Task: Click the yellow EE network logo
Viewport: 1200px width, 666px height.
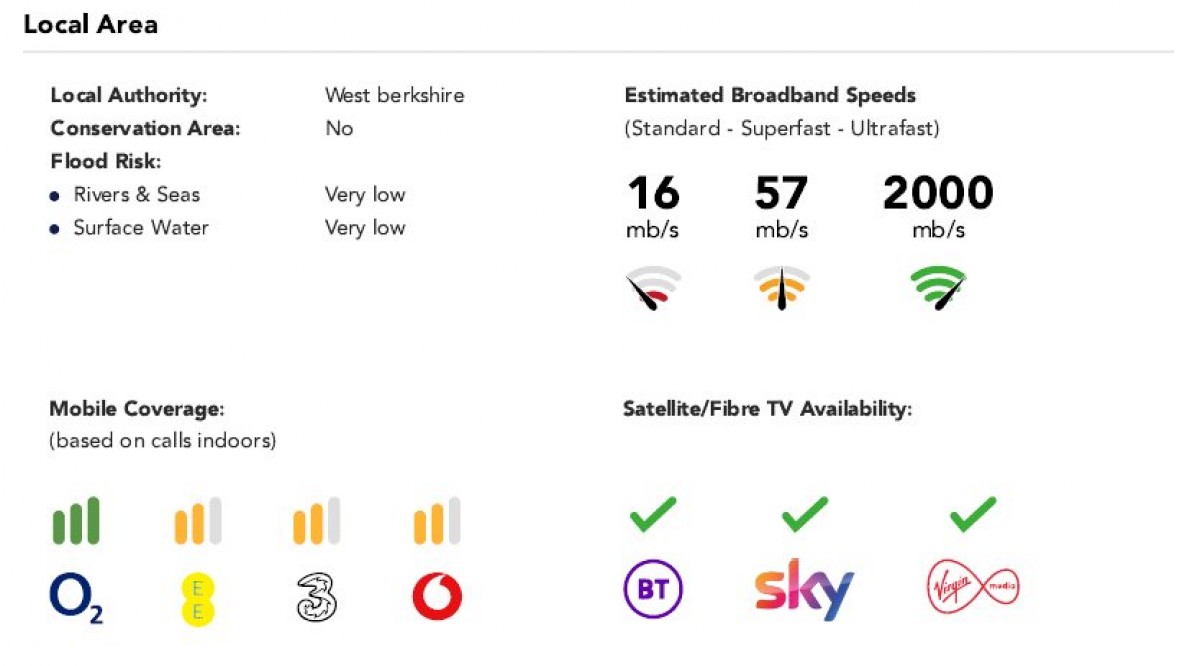Action: point(197,600)
